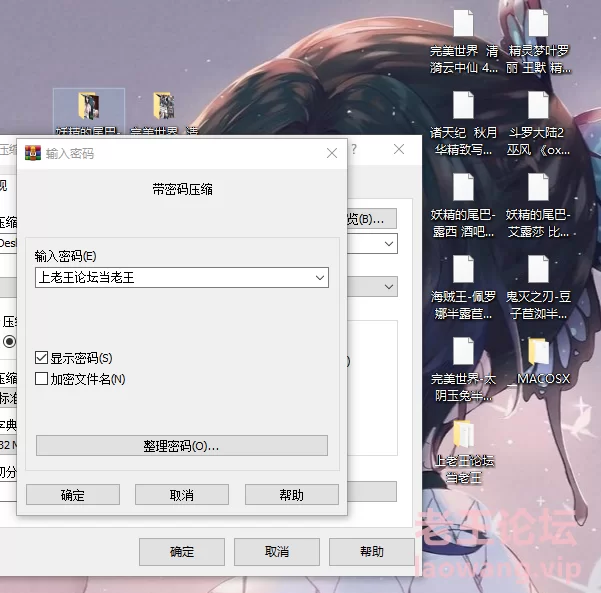601x593 pixels.
Task: Enable the 加密文件名(N) checkbox
Action: point(41,378)
